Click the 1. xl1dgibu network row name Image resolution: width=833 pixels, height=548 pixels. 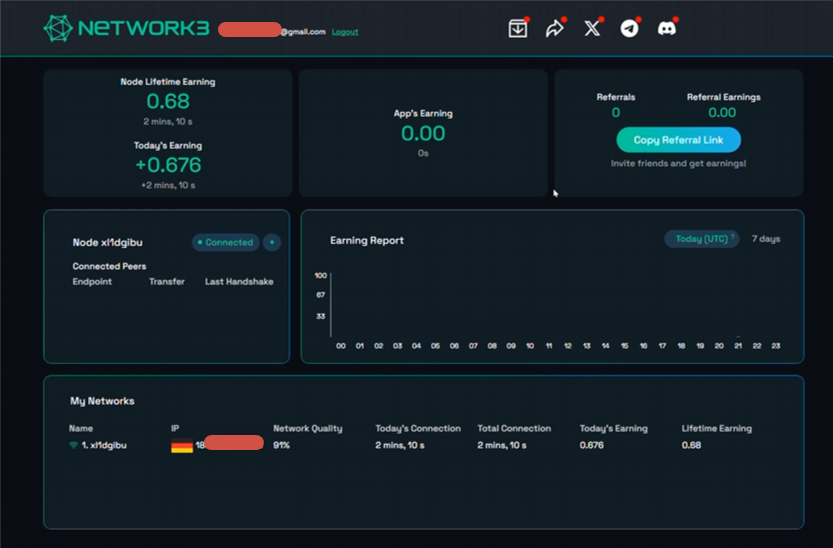point(104,446)
